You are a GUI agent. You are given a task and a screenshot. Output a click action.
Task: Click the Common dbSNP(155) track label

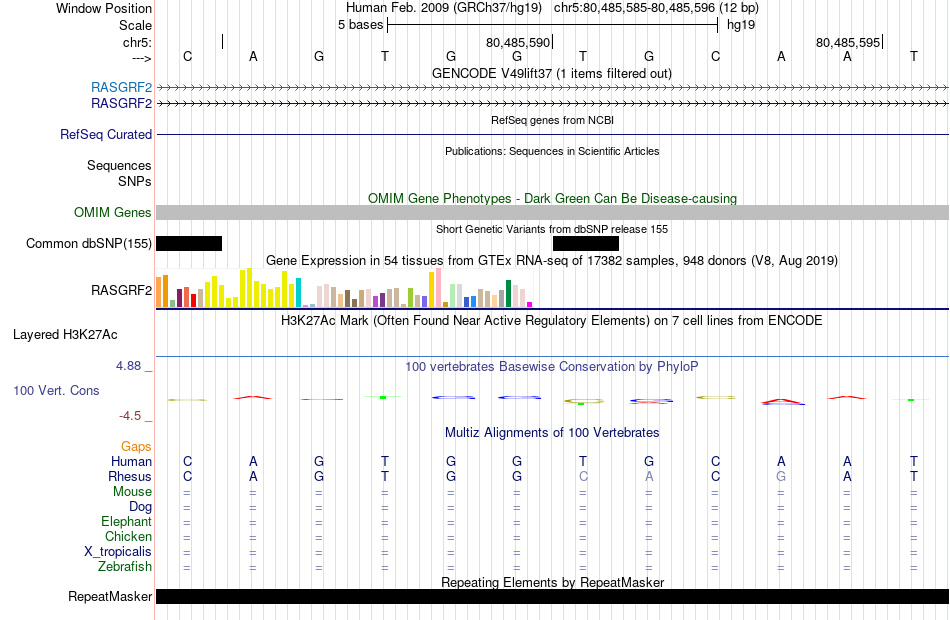[x=89, y=244]
